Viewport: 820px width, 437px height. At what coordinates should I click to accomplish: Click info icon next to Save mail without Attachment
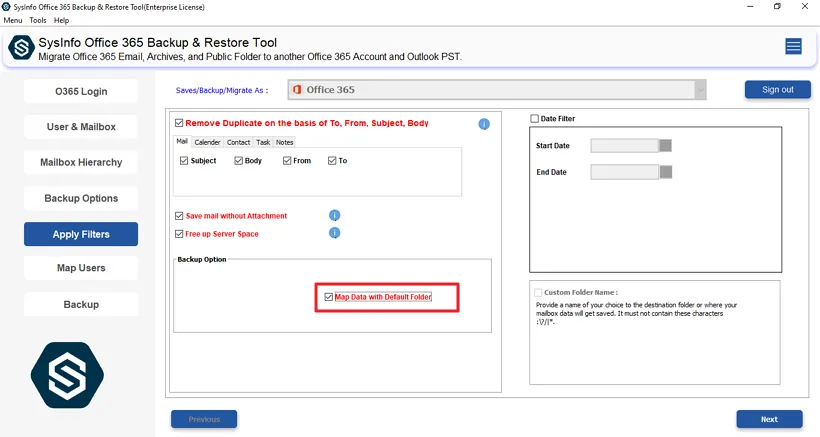point(335,215)
